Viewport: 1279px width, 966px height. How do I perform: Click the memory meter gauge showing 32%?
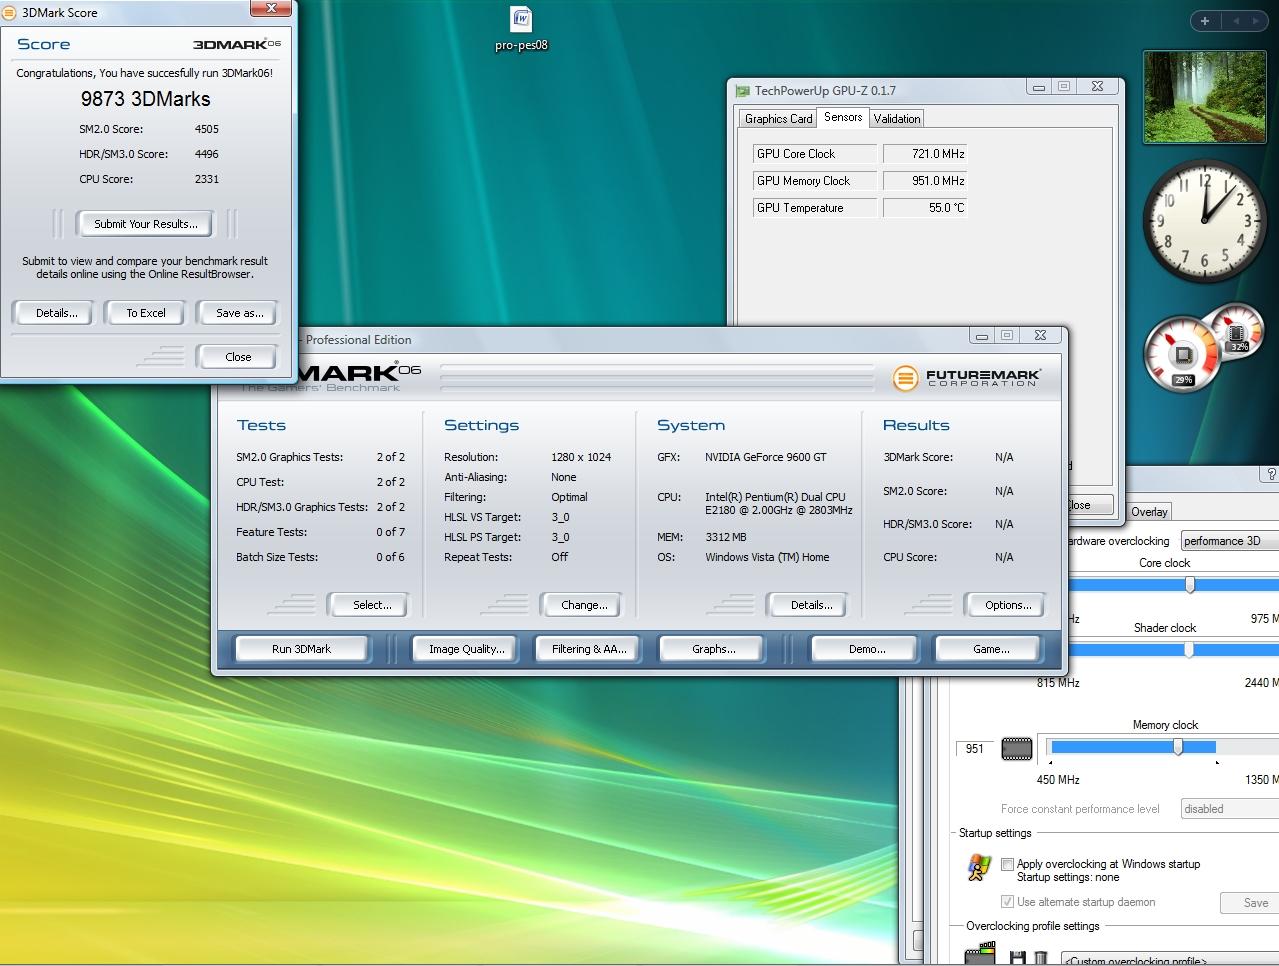pos(1238,333)
